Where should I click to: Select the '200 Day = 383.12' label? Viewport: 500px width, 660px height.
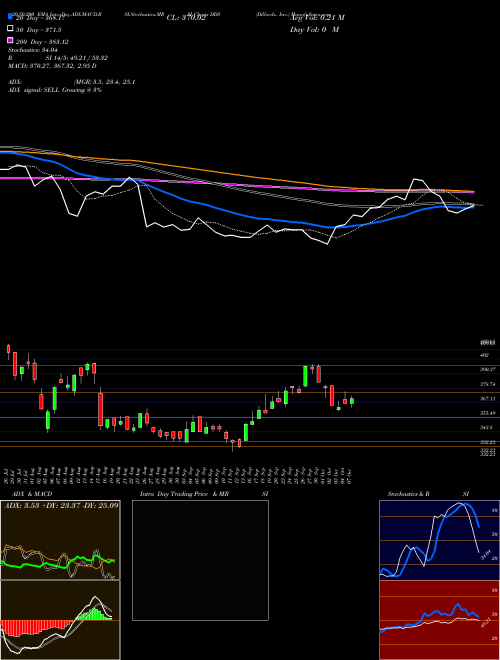tap(42, 42)
